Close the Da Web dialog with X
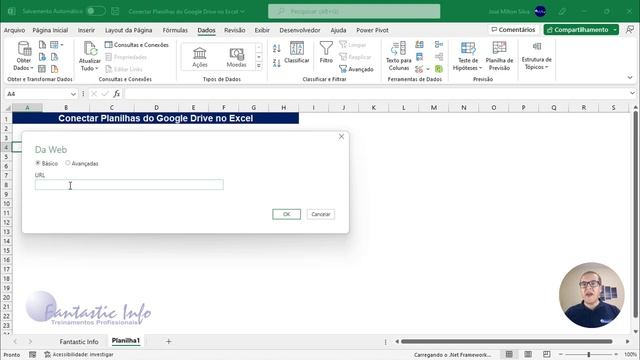This screenshot has height=360, width=640. click(342, 136)
